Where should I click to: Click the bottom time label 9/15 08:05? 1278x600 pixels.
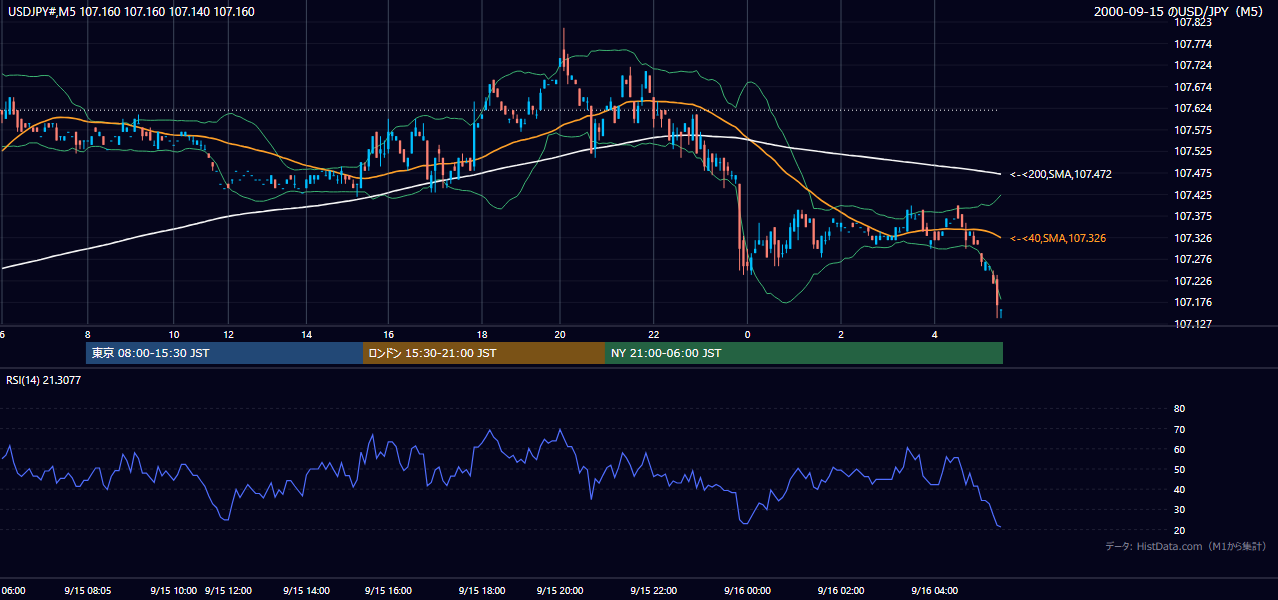88,591
